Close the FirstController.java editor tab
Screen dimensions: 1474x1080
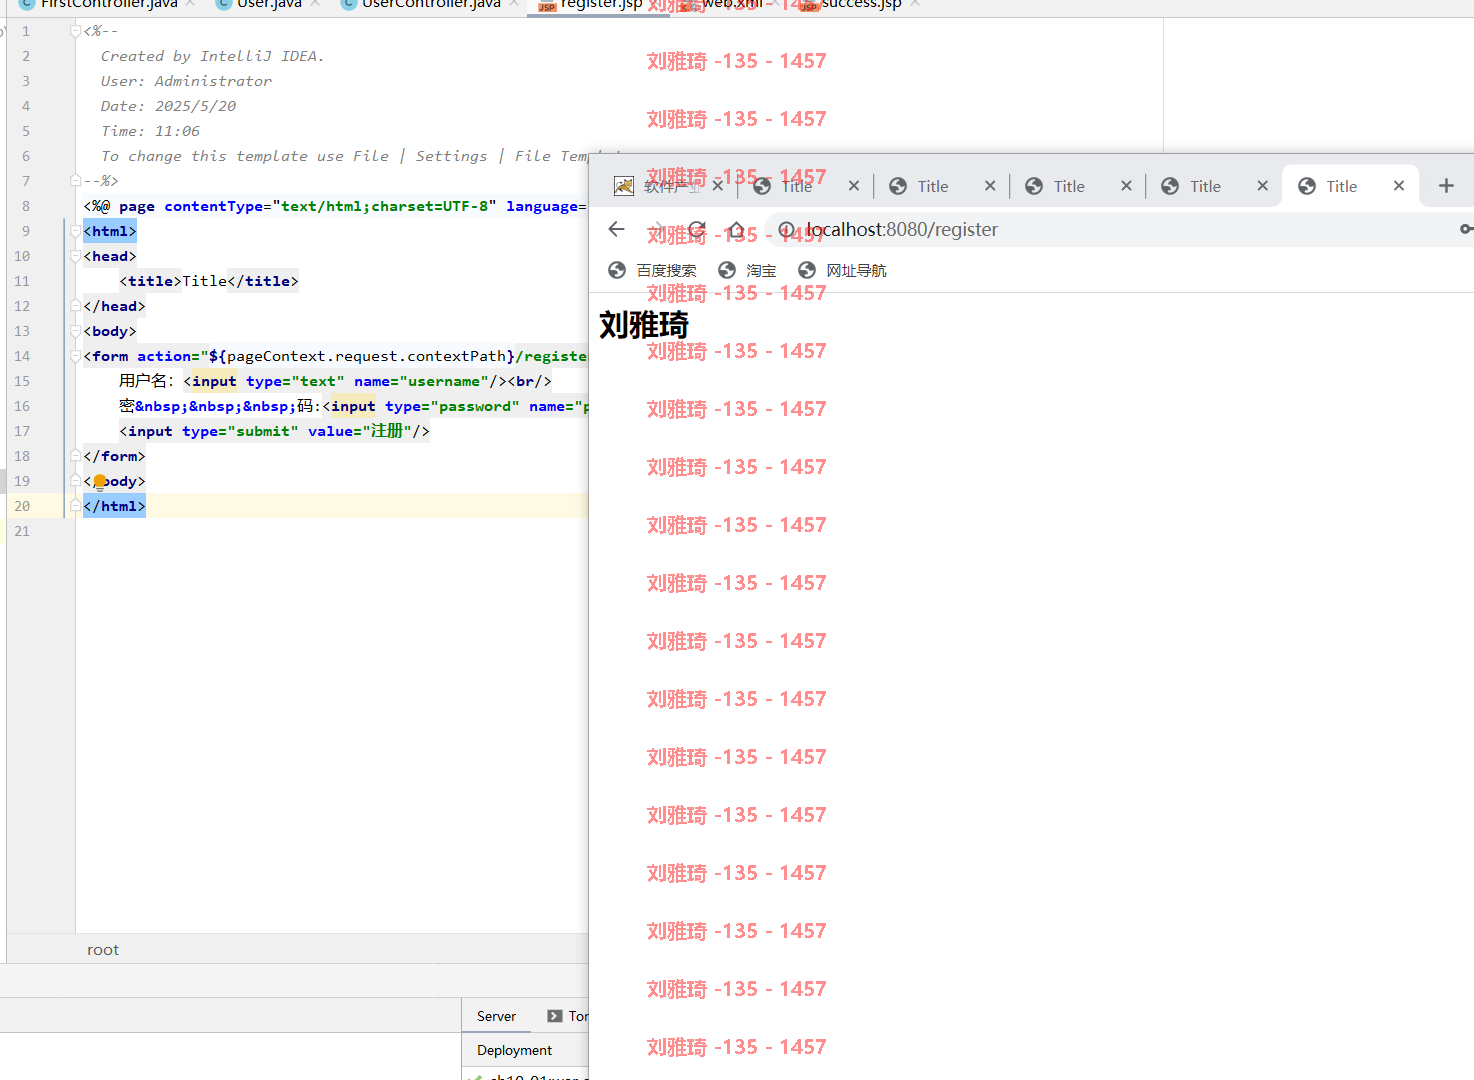pyautogui.click(x=191, y=4)
